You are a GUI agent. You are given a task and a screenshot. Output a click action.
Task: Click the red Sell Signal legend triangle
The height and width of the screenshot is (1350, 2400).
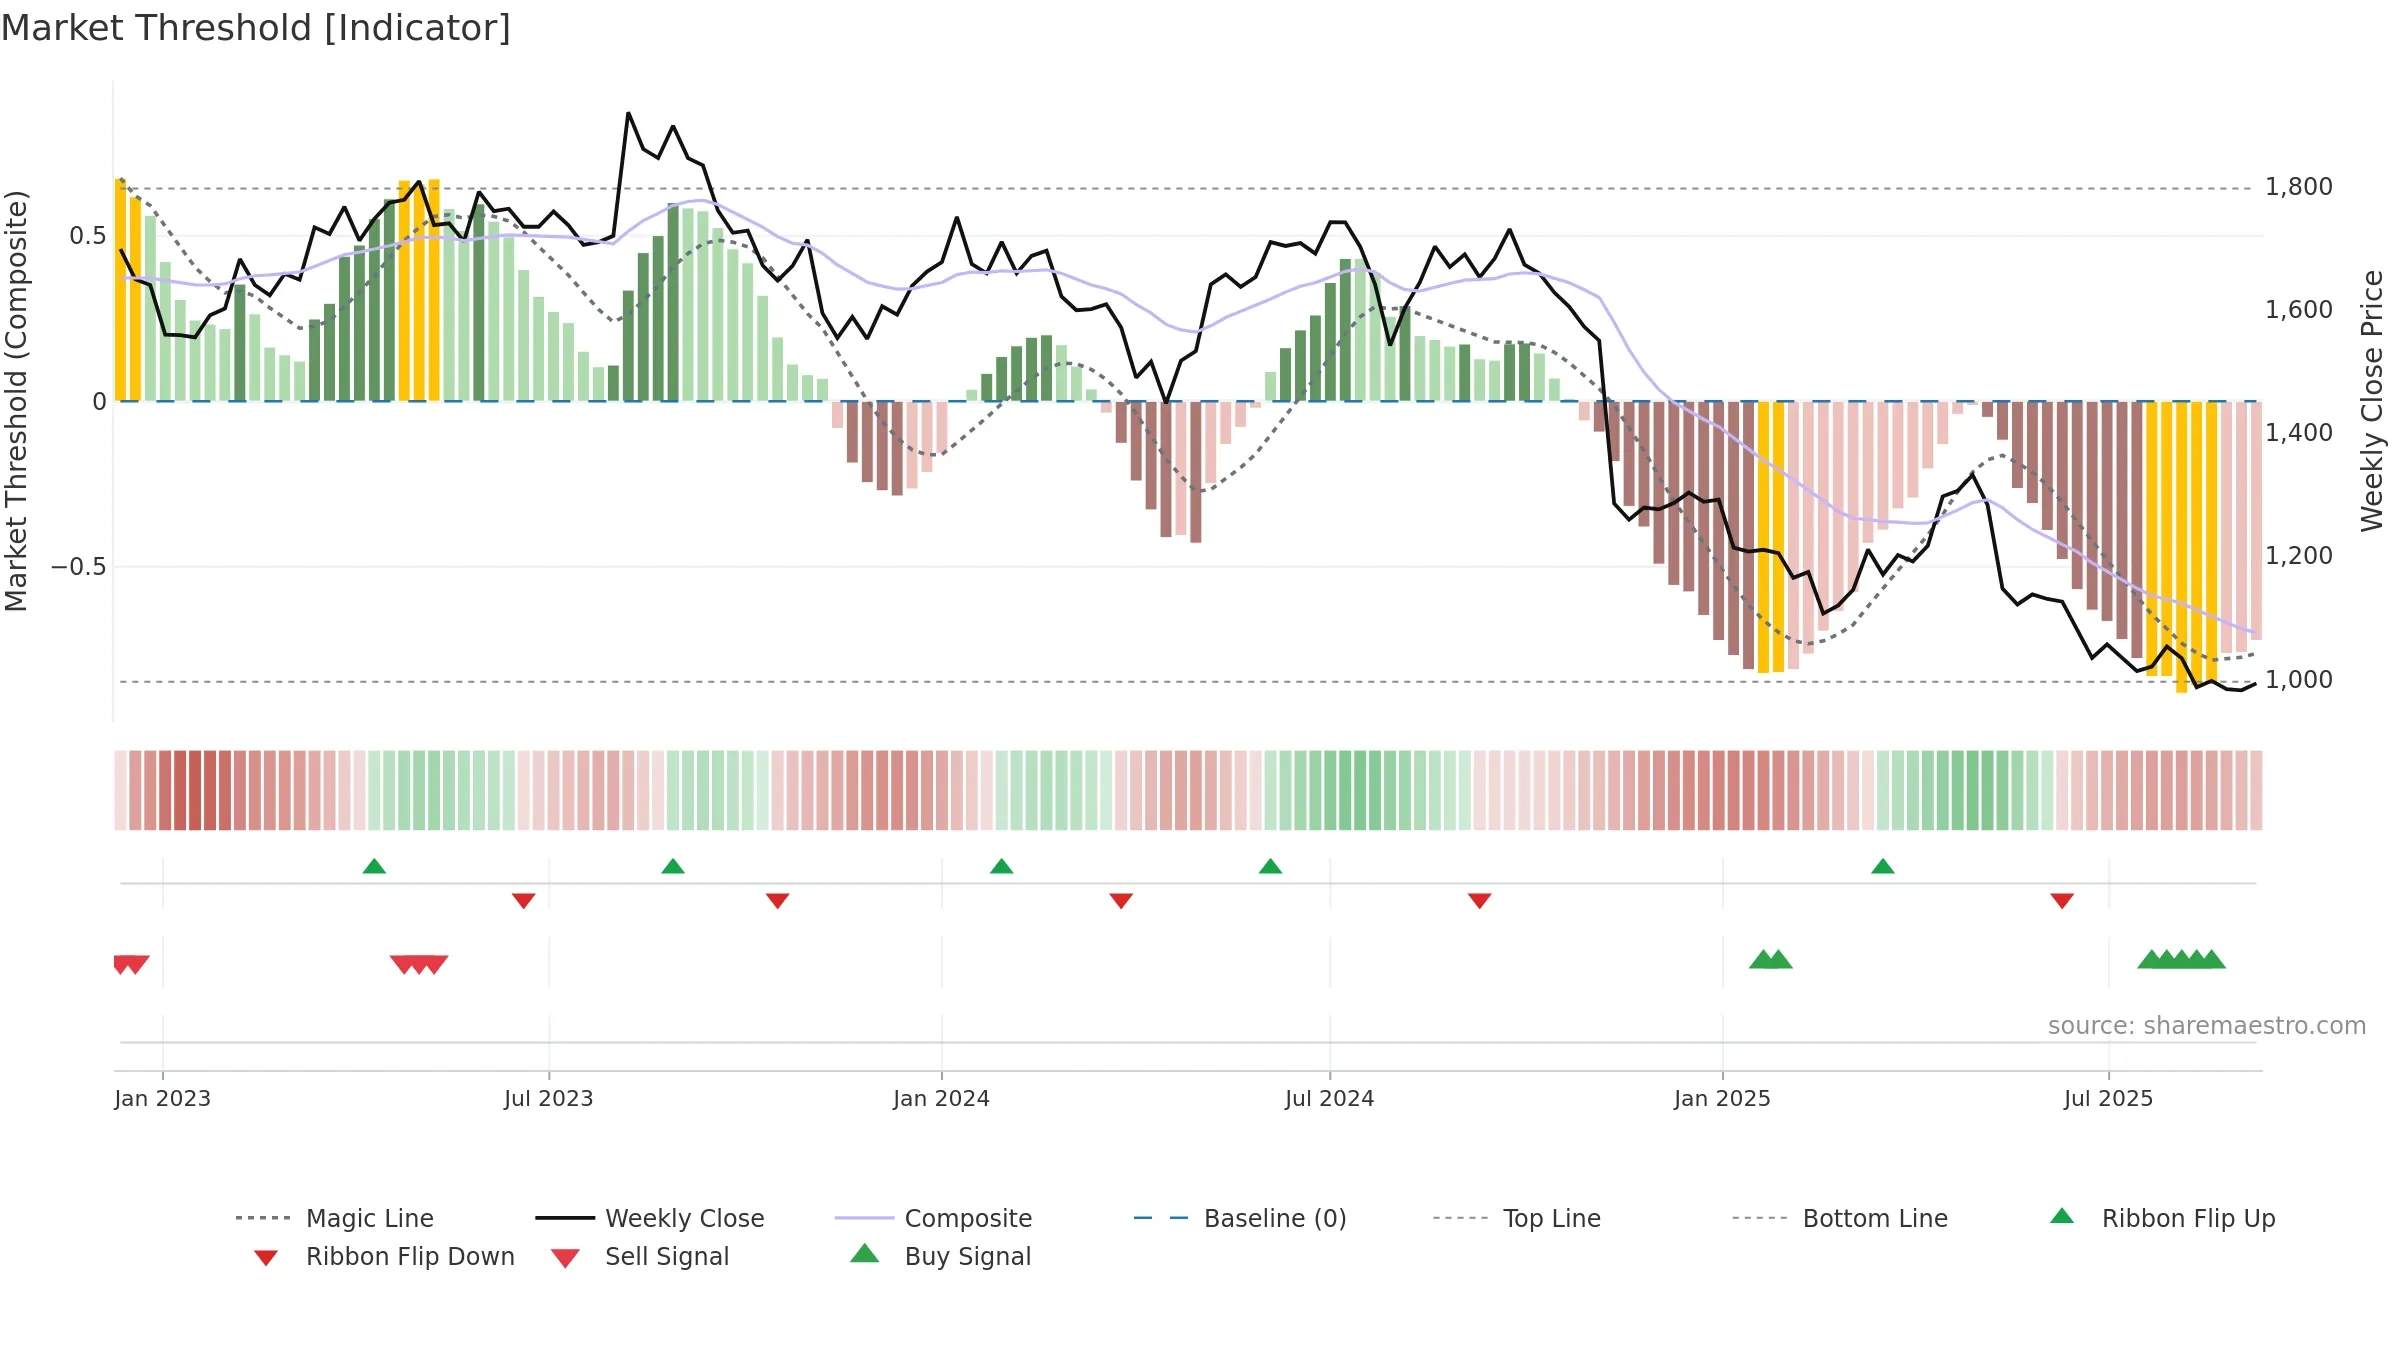(x=565, y=1258)
